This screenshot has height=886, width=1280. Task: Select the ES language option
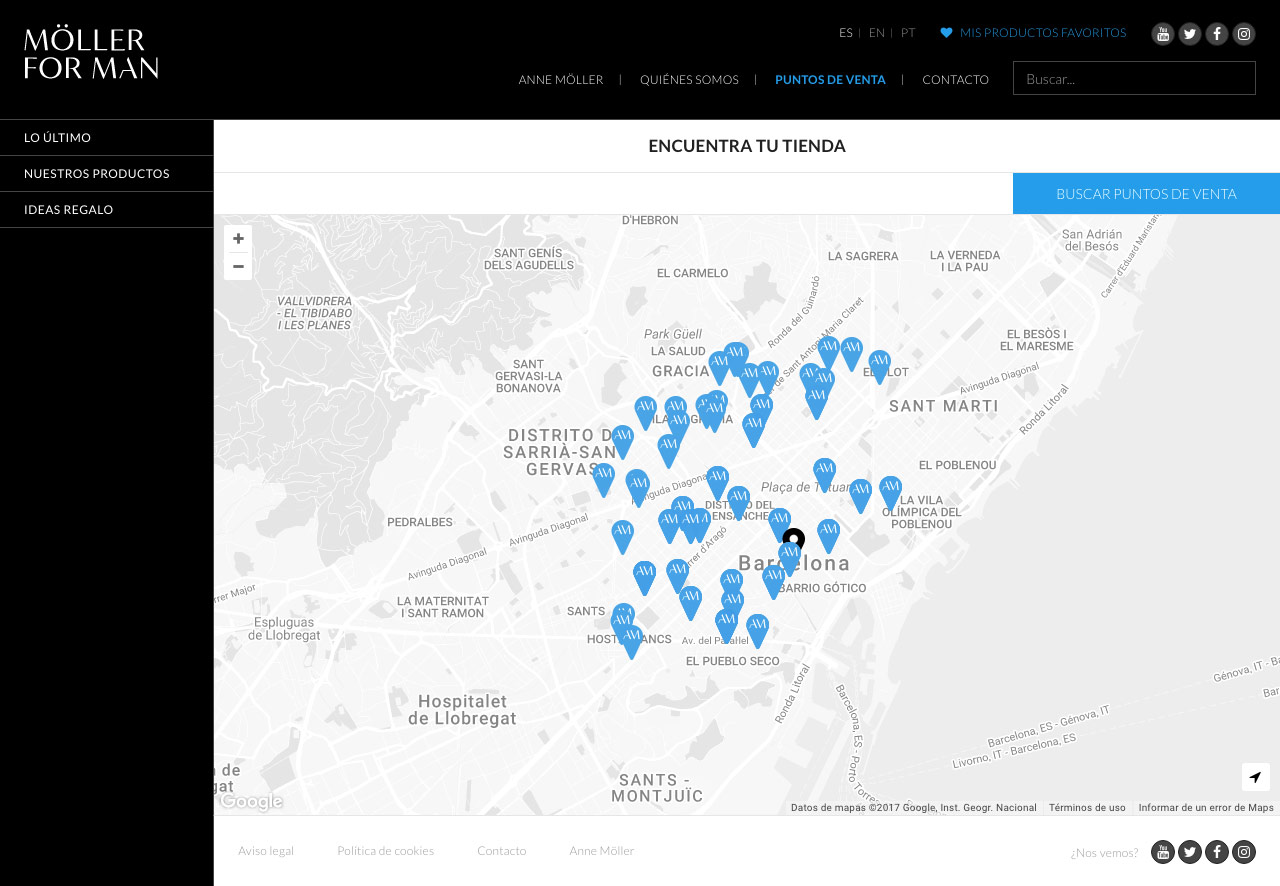click(845, 33)
